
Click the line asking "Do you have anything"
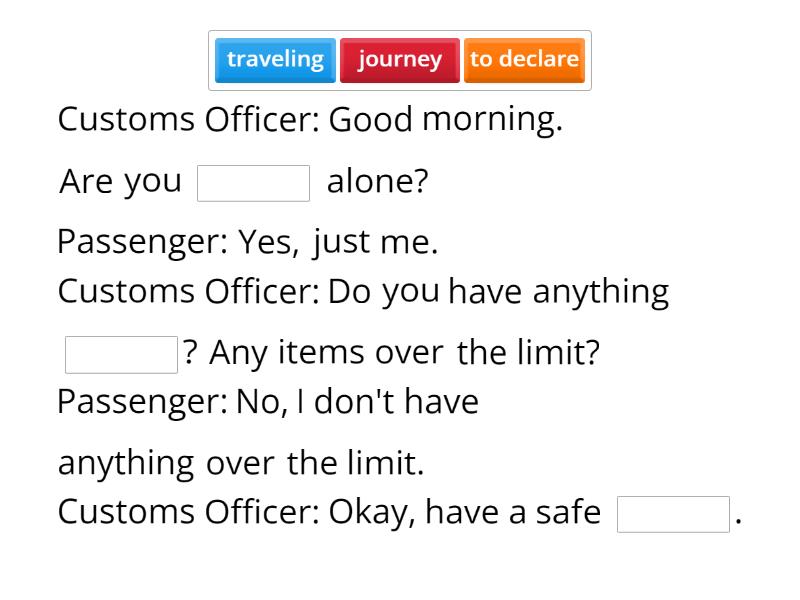[x=363, y=290]
